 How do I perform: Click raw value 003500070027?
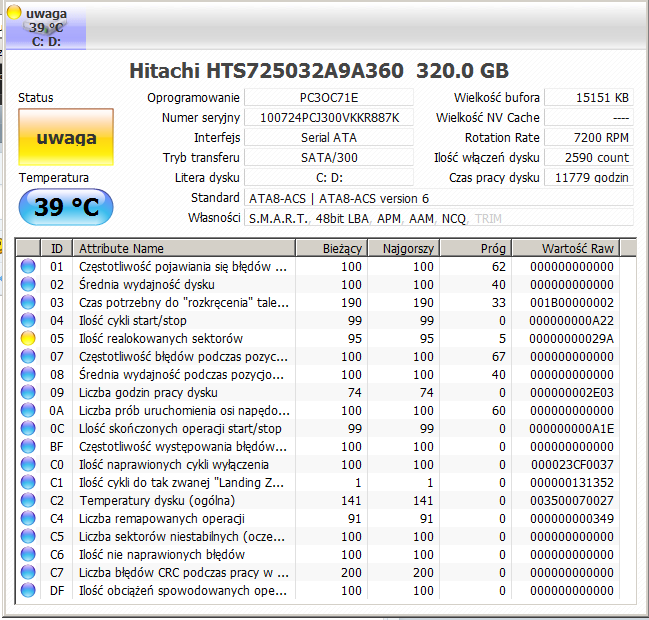coord(572,501)
